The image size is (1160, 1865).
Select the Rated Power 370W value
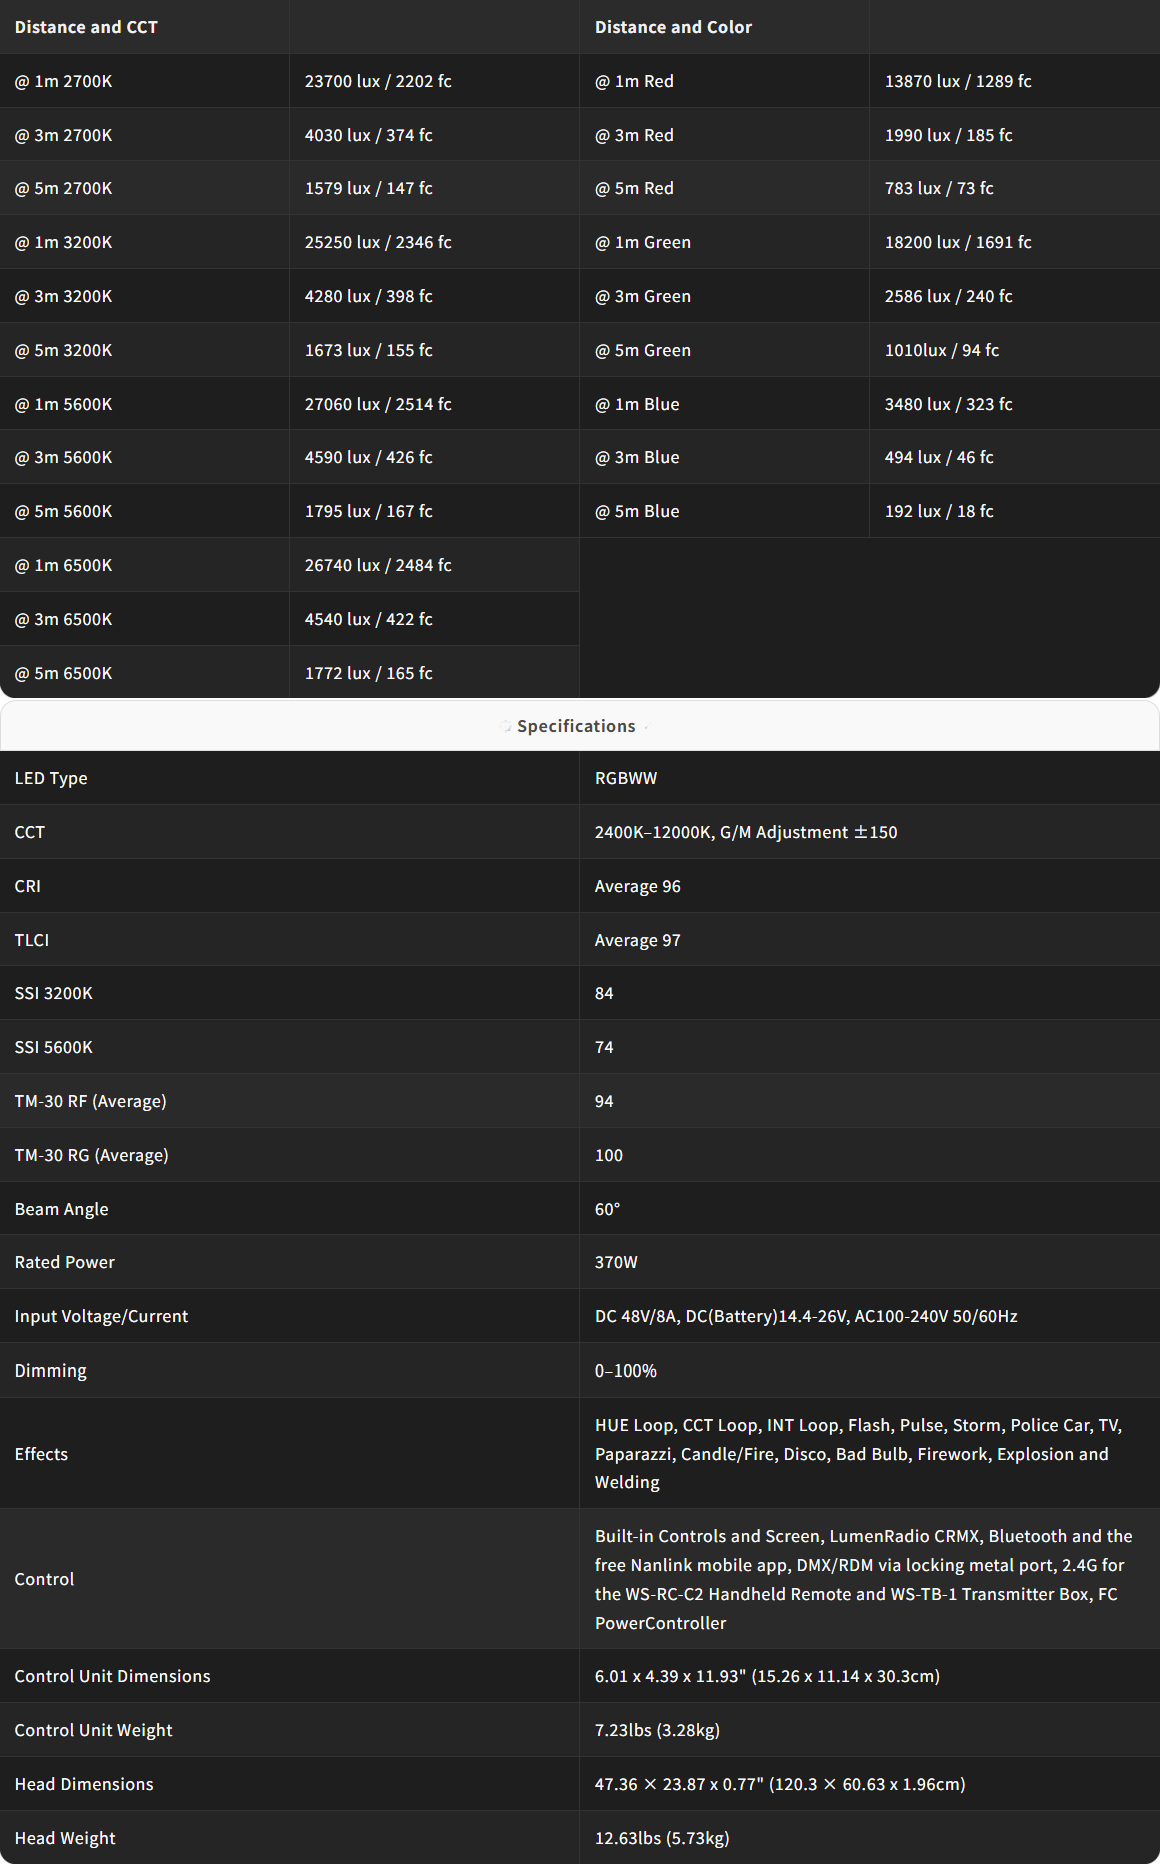click(616, 1262)
